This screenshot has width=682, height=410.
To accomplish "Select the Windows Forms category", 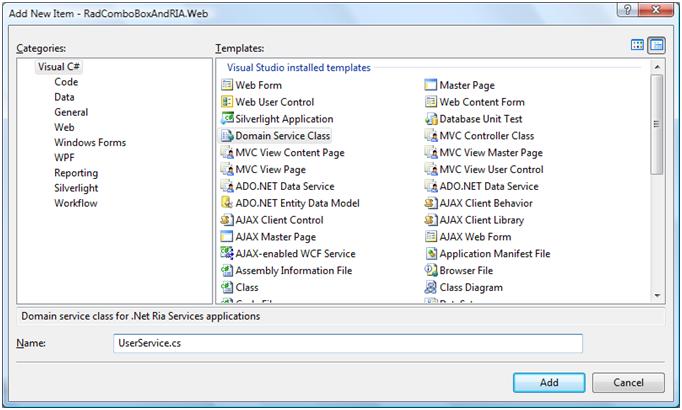I will 90,143.
